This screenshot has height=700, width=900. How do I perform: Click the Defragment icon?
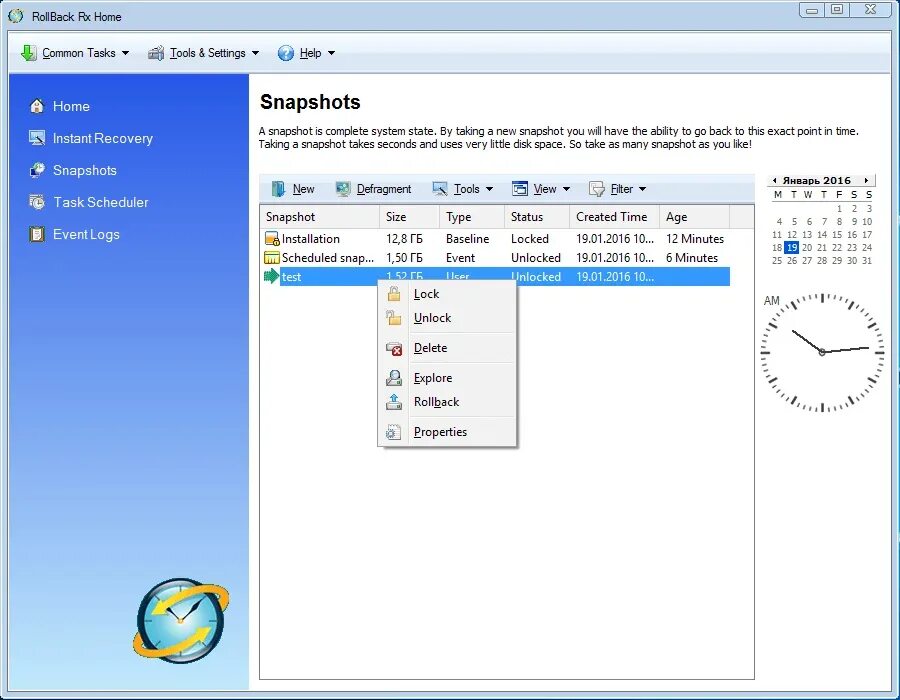coord(343,189)
